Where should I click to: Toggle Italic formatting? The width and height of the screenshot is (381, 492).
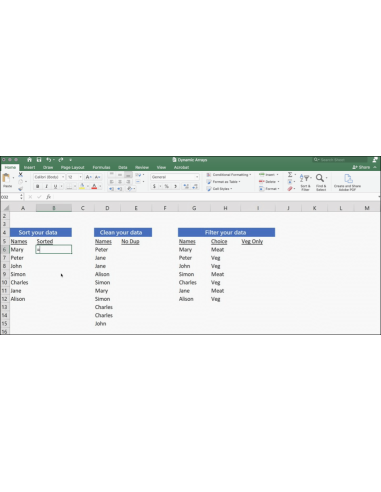pyautogui.click(x=46, y=186)
